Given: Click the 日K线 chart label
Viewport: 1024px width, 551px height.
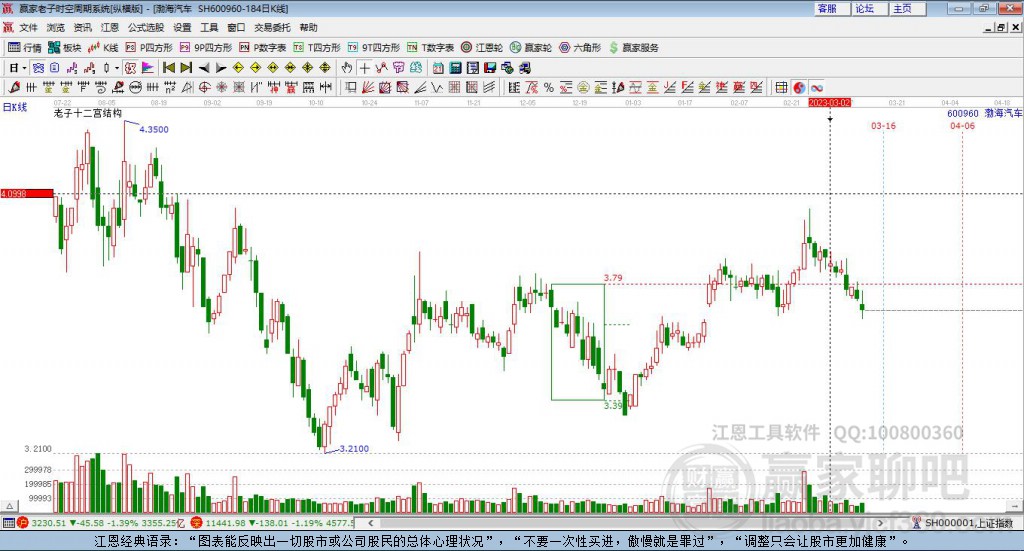Looking at the screenshot, I should click(x=15, y=107).
